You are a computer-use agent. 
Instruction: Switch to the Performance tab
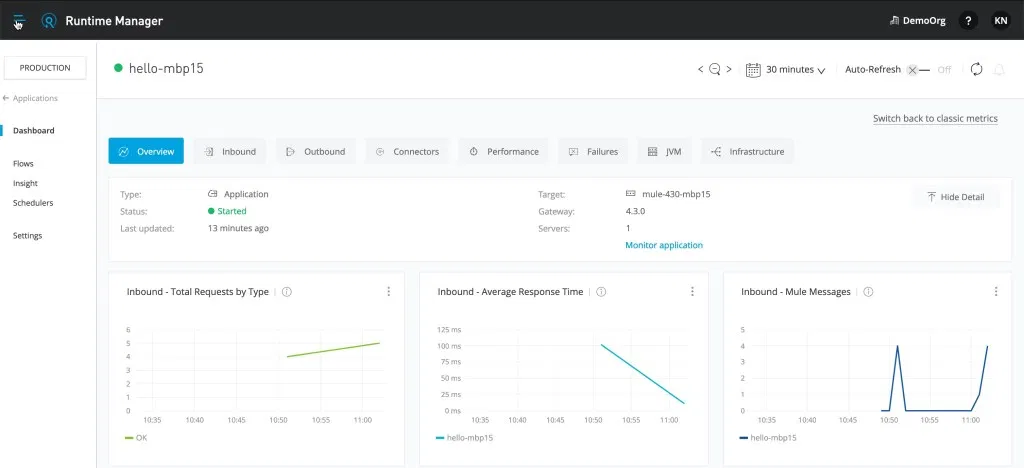(x=503, y=152)
